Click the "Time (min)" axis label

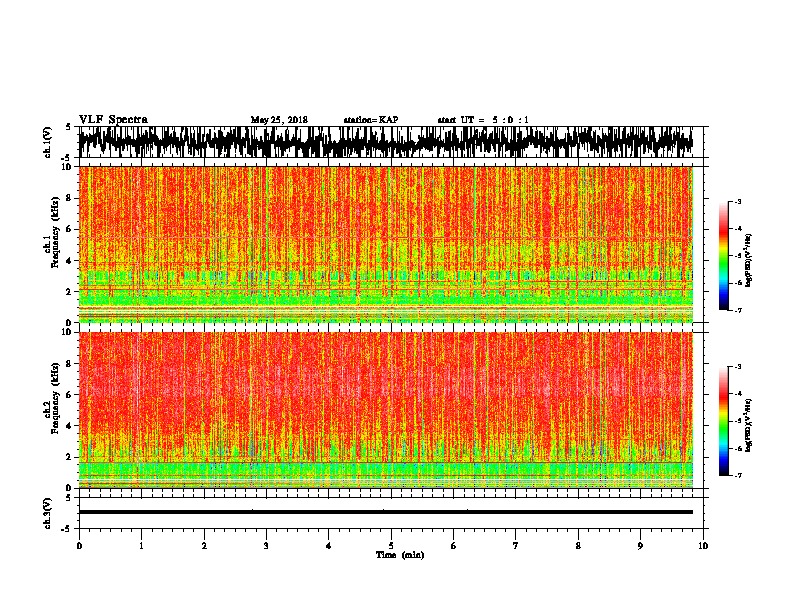(400, 555)
